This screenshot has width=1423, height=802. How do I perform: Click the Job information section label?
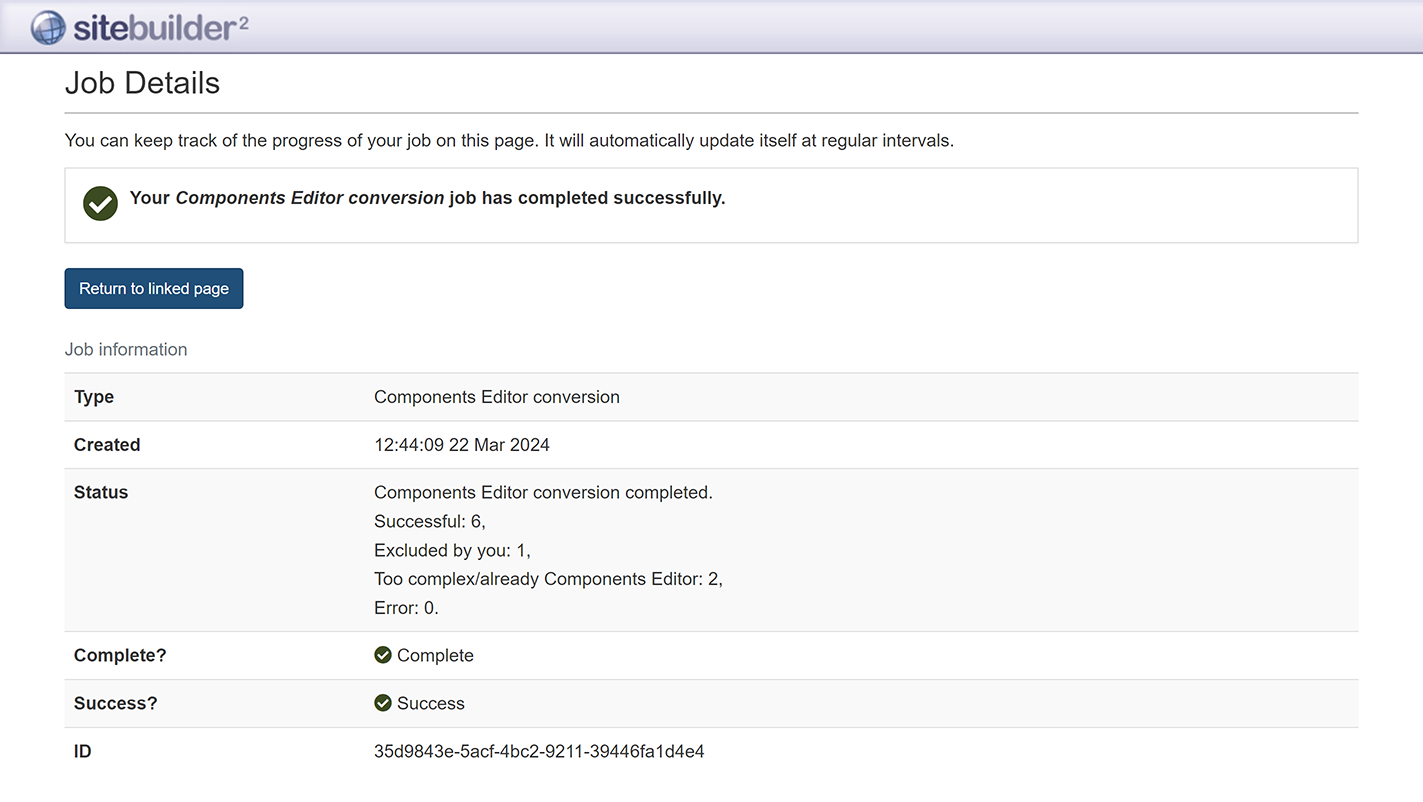pyautogui.click(x=126, y=349)
